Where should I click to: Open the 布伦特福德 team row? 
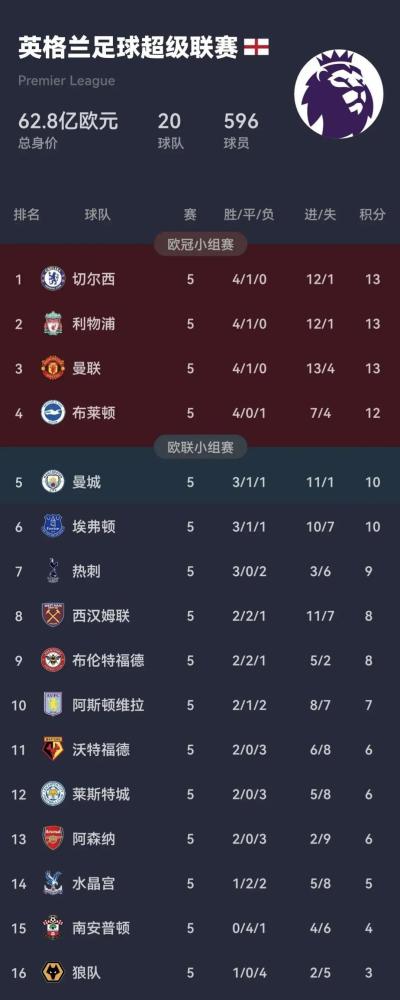click(x=200, y=660)
